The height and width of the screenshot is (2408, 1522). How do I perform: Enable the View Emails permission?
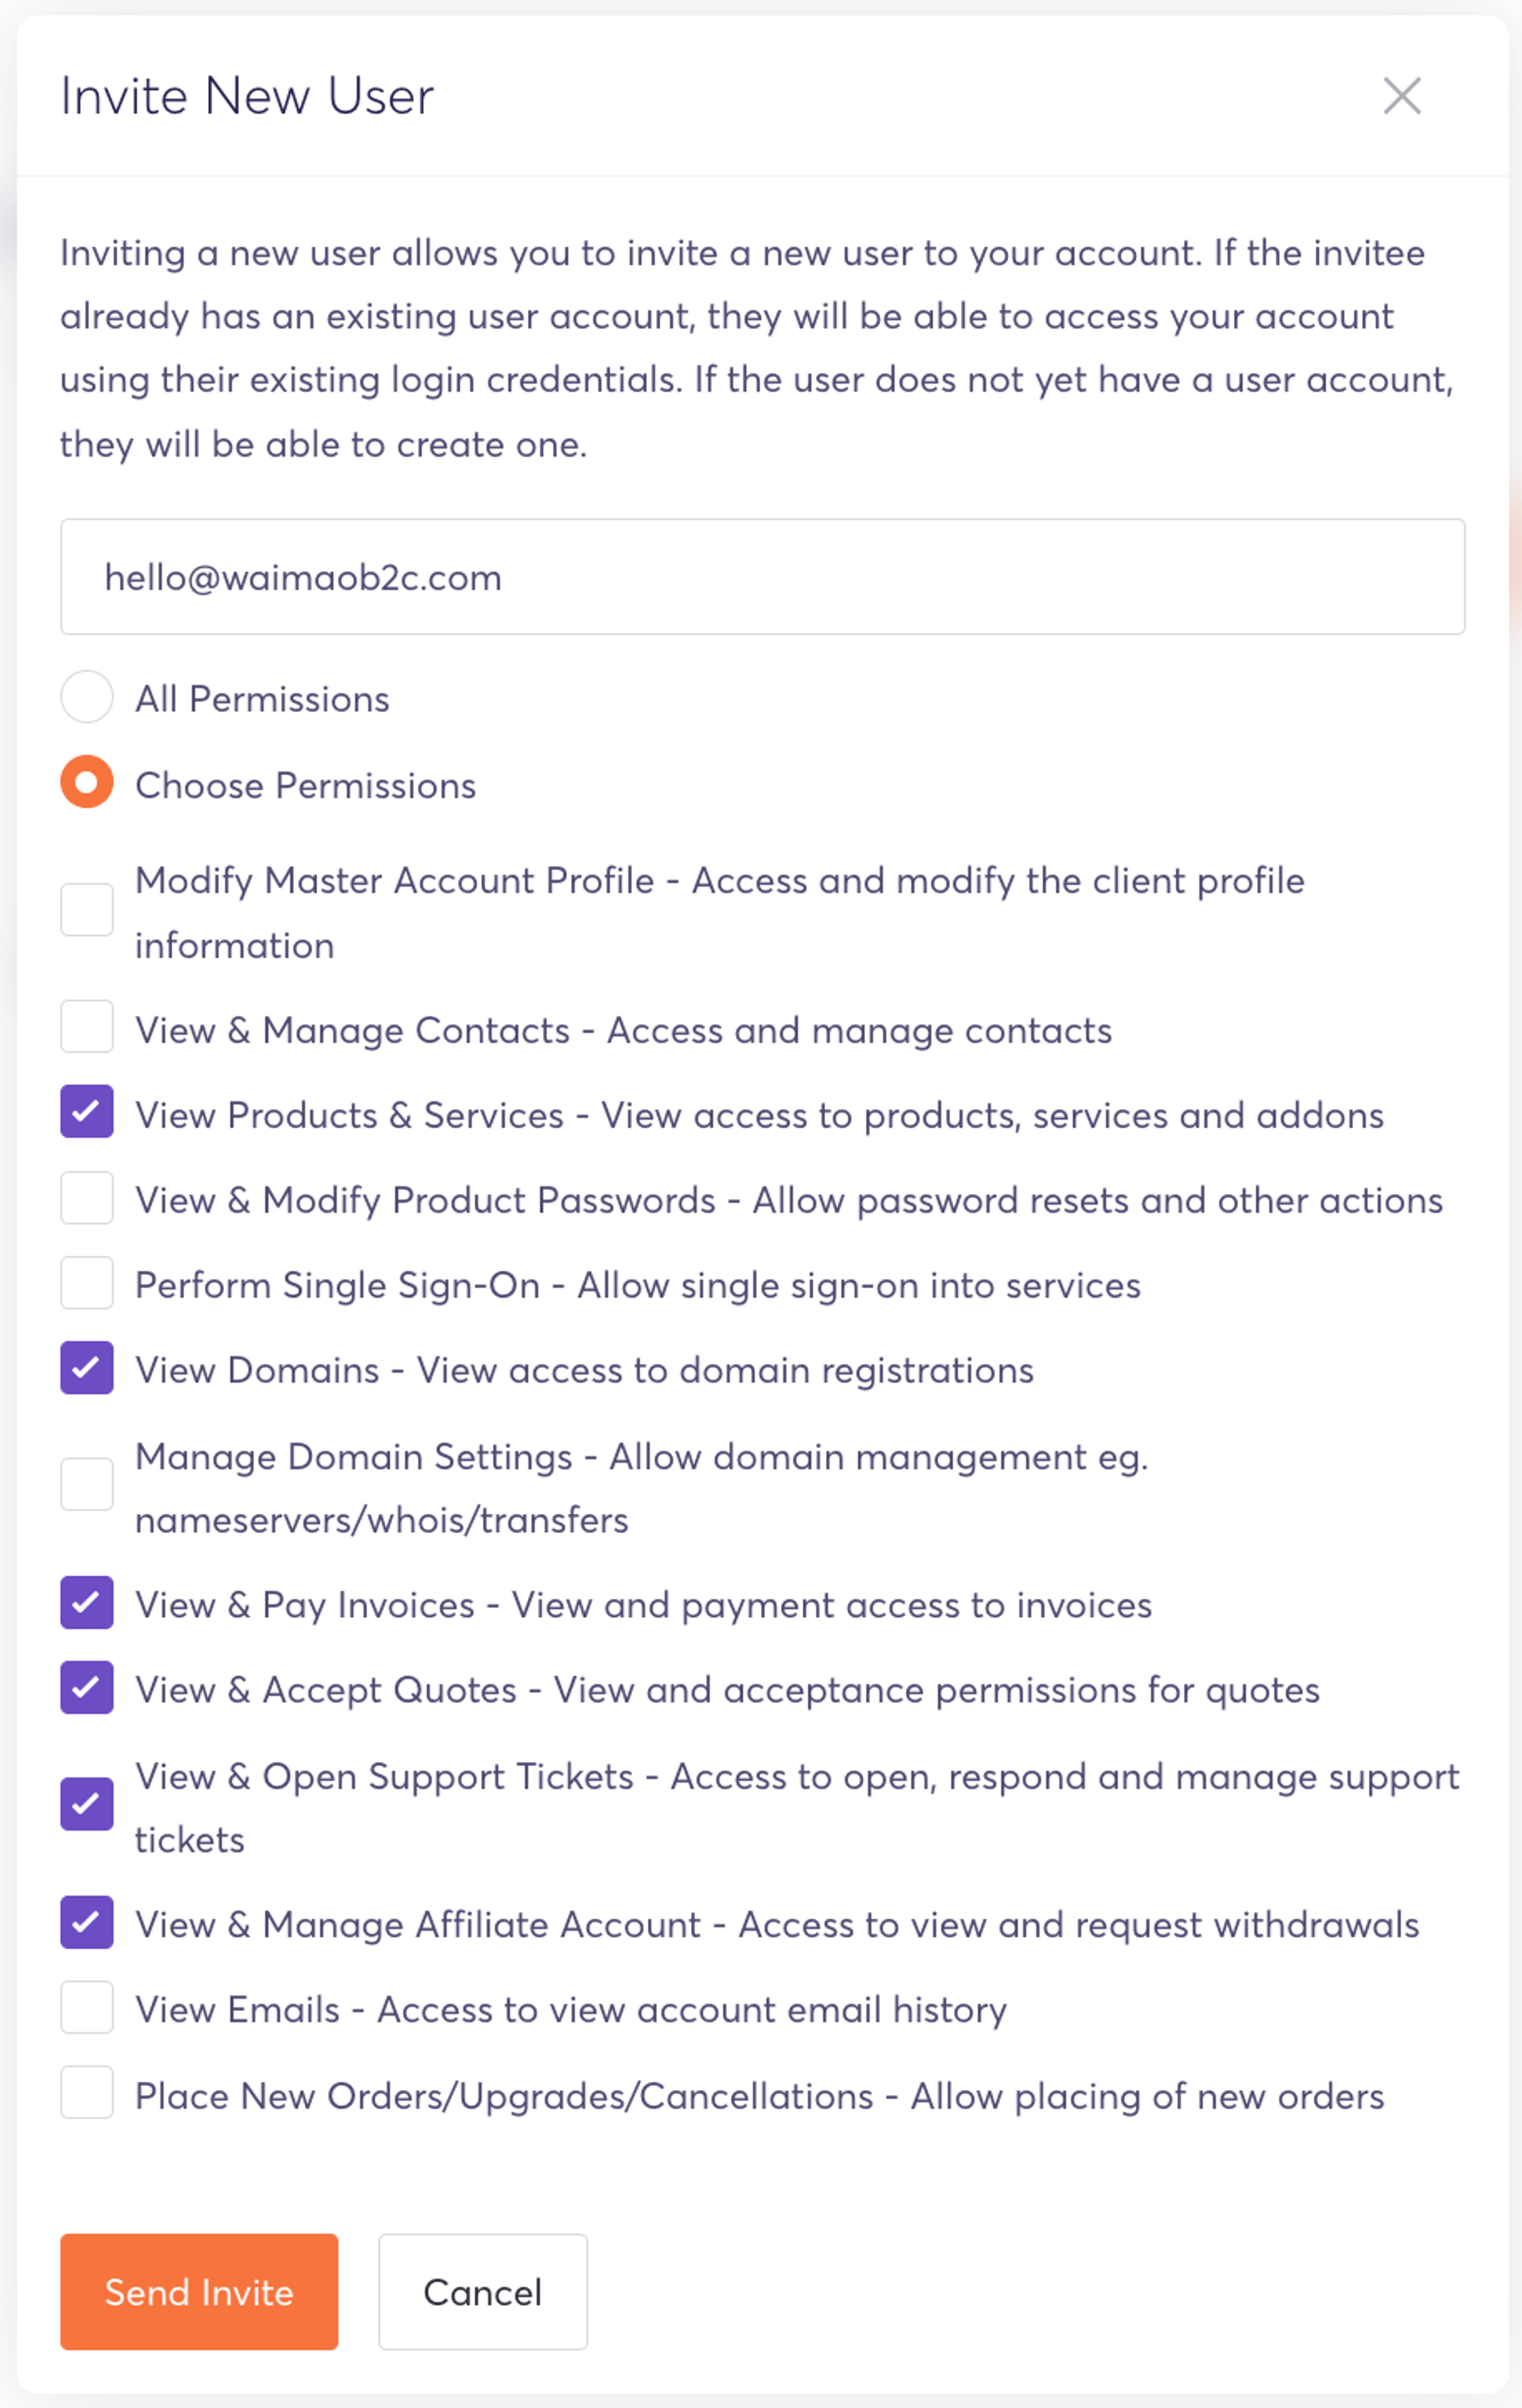(87, 2008)
